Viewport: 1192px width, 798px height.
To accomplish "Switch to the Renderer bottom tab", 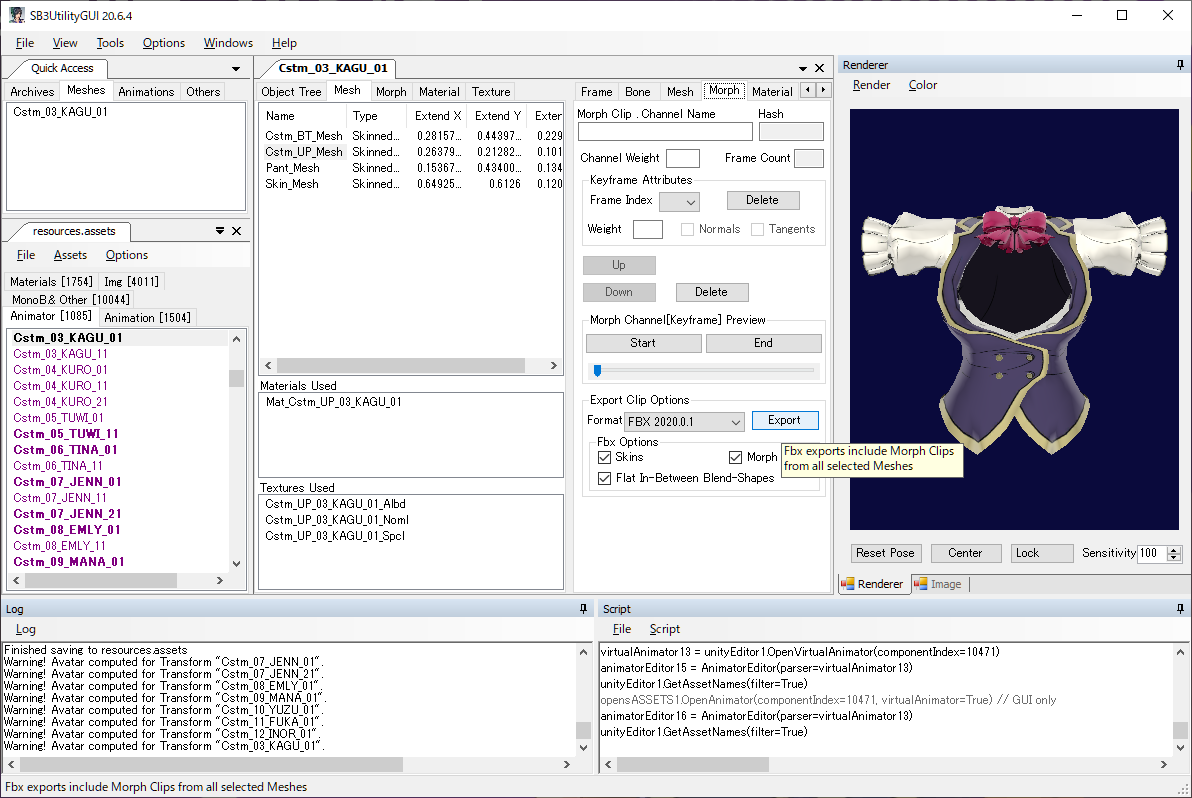I will pyautogui.click(x=872, y=584).
